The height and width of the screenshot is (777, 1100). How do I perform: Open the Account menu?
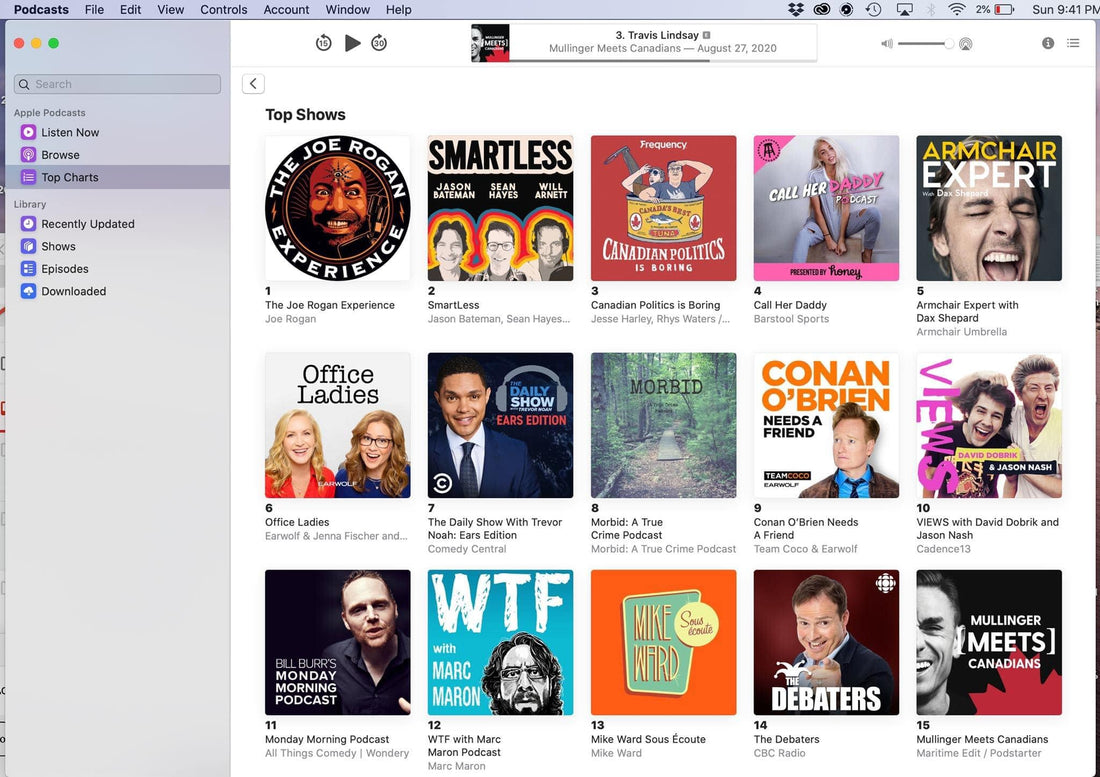pos(286,9)
